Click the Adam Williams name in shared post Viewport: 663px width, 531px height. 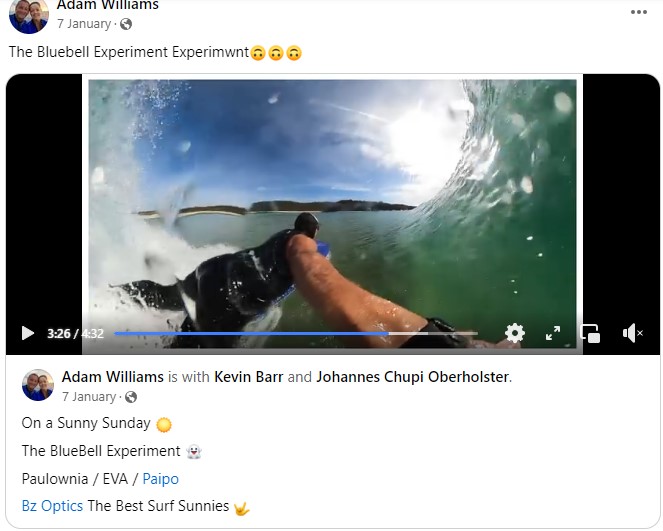112,377
